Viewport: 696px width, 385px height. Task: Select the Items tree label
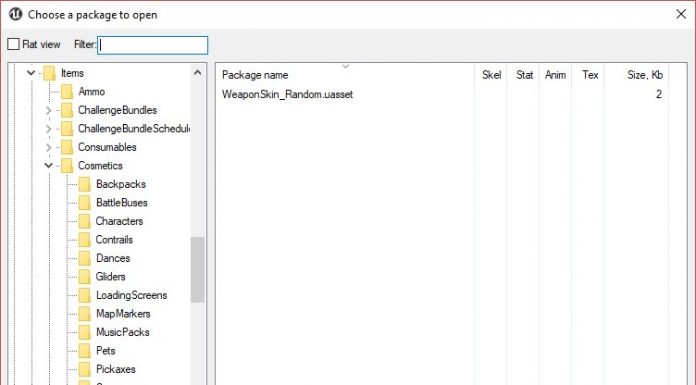(x=72, y=73)
